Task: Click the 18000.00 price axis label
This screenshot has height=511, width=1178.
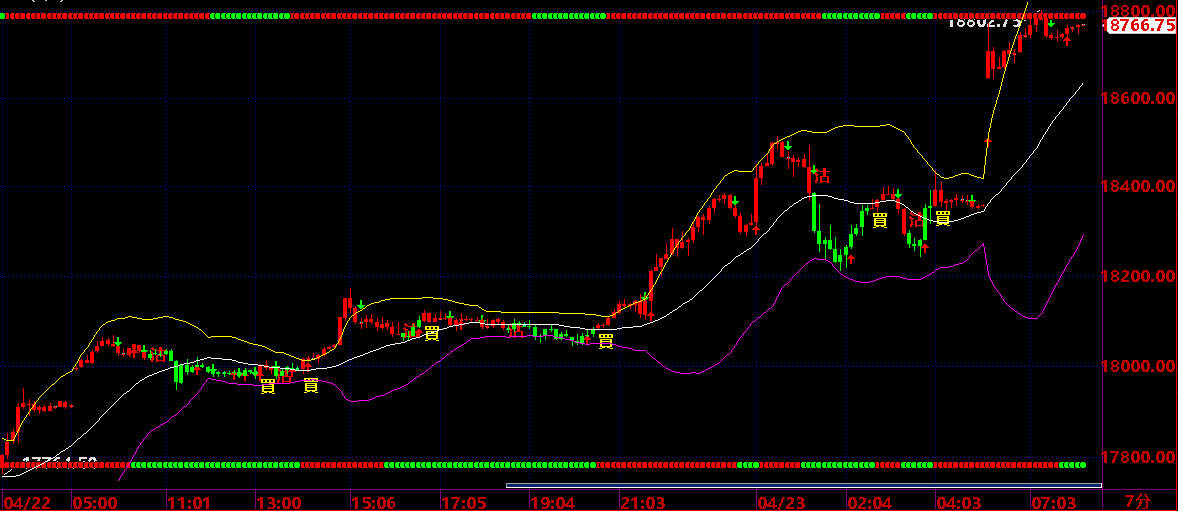Action: pyautogui.click(x=1140, y=367)
